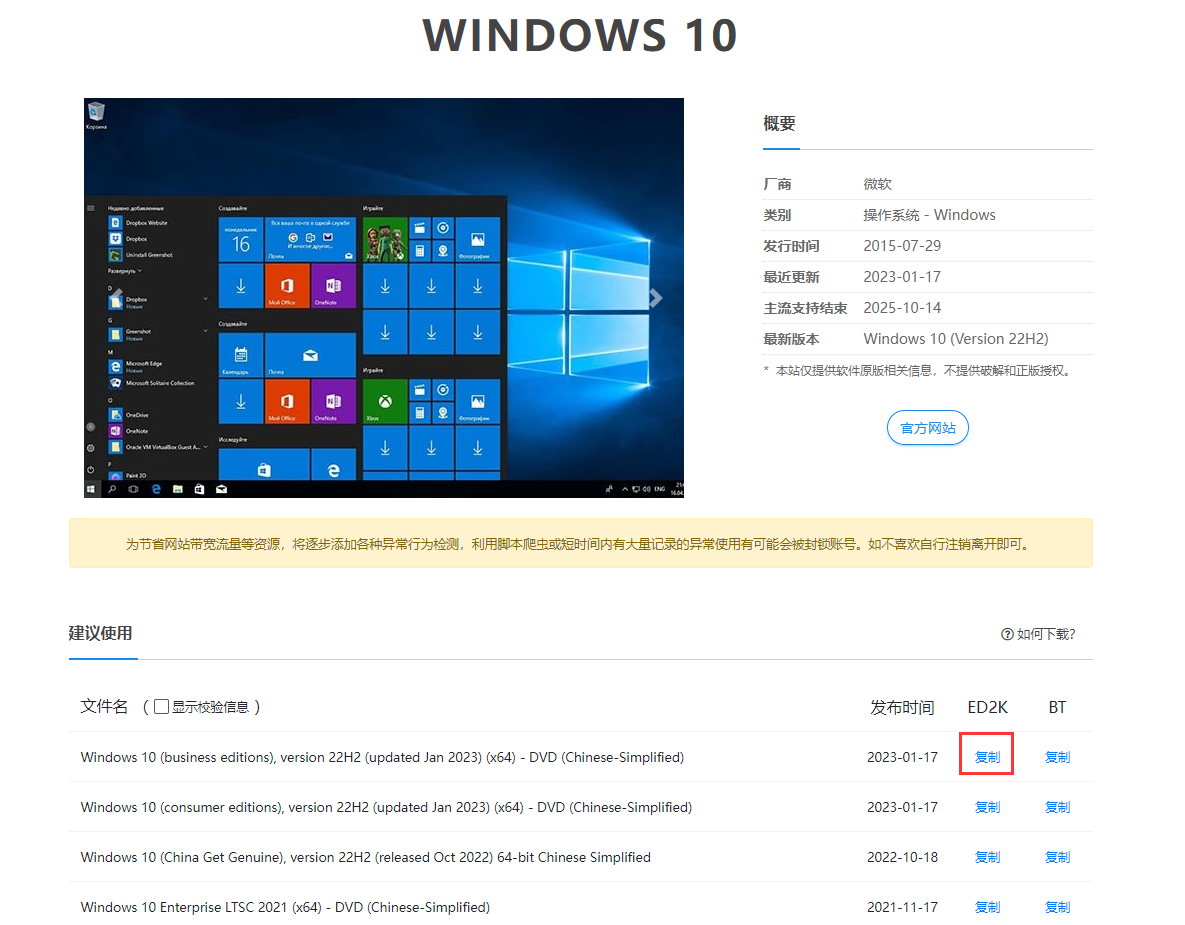The width and height of the screenshot is (1185, 925).
Task: Copy BT link for Enterprise LTSC 2021
Action: pyautogui.click(x=1057, y=907)
